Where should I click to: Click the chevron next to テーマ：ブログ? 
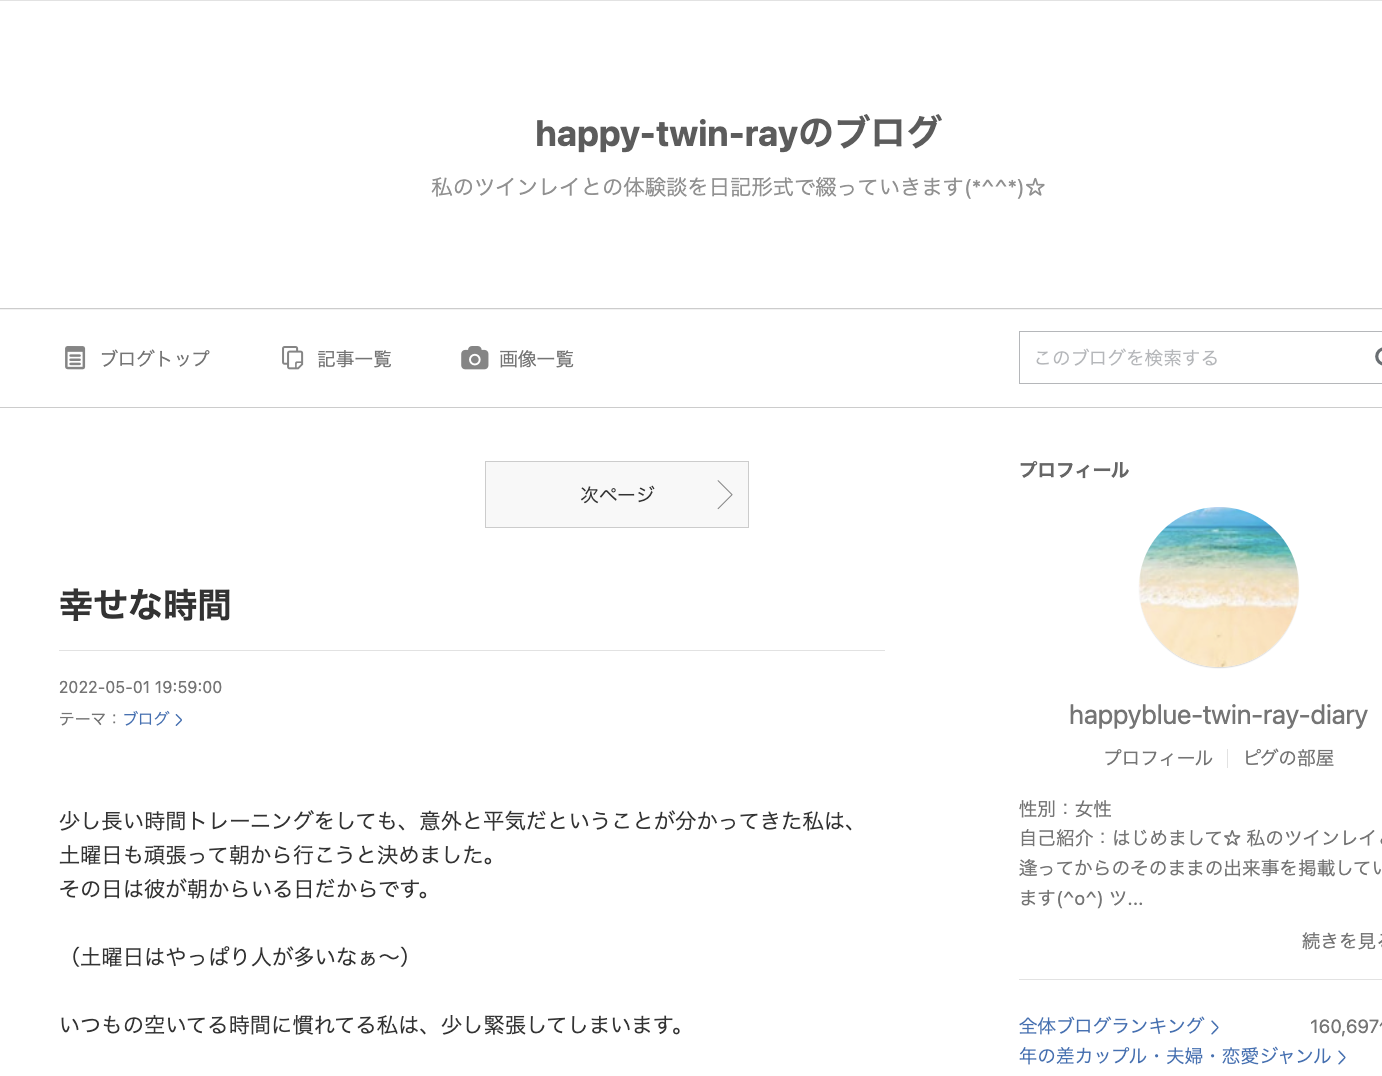[180, 719]
